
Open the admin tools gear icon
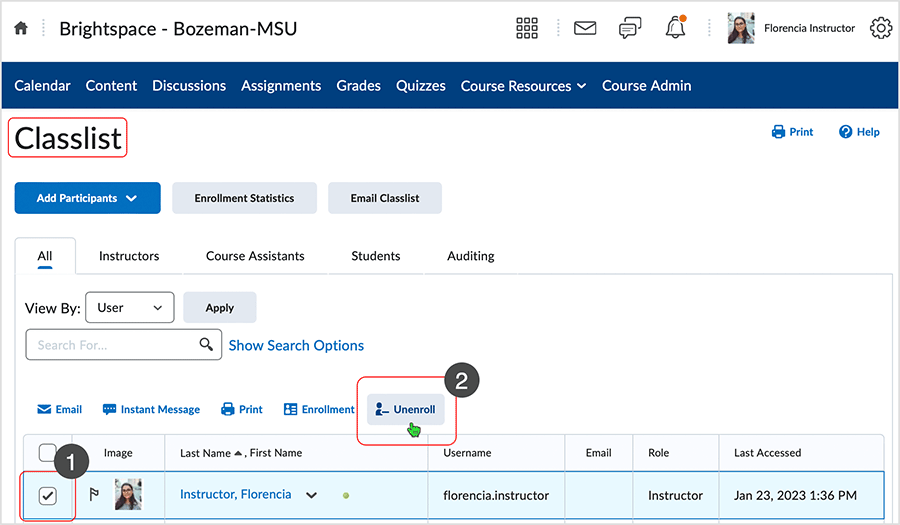point(881,28)
